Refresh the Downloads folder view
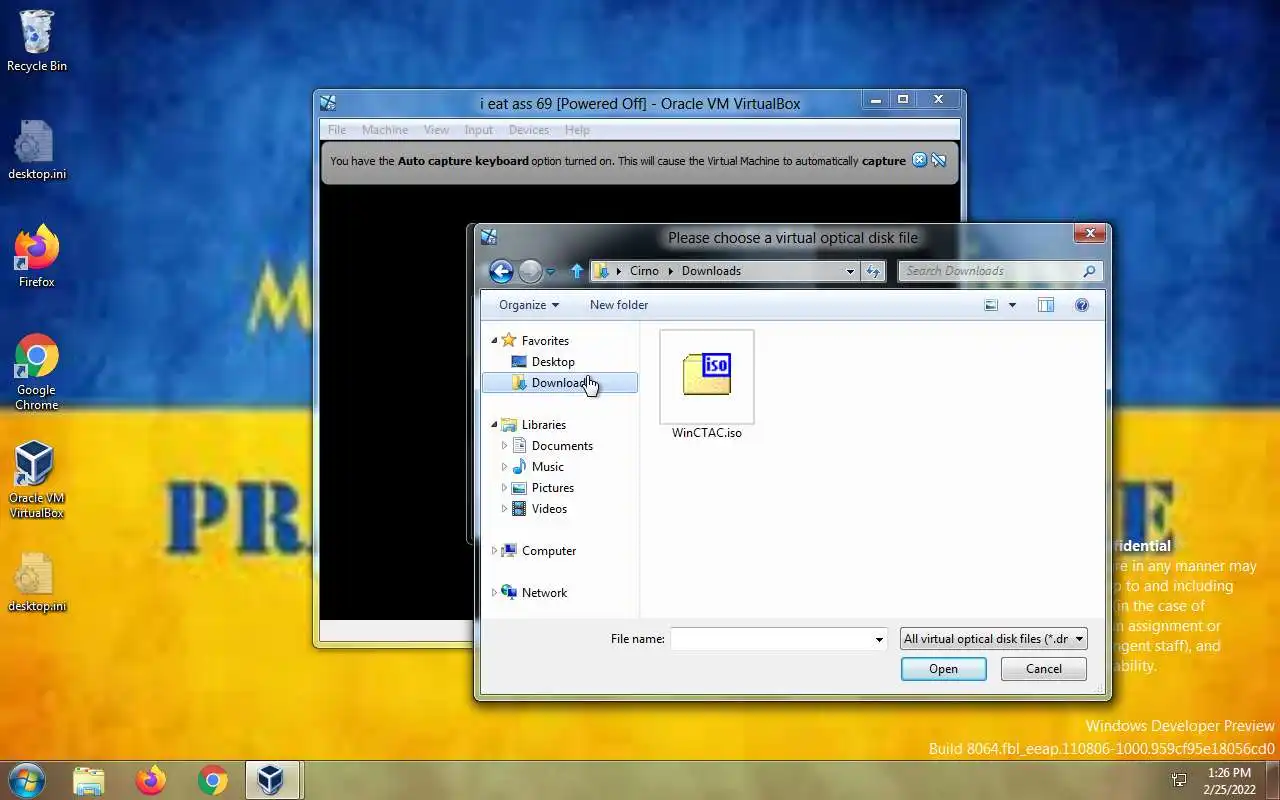Screen dimensions: 1280x800 [873, 271]
